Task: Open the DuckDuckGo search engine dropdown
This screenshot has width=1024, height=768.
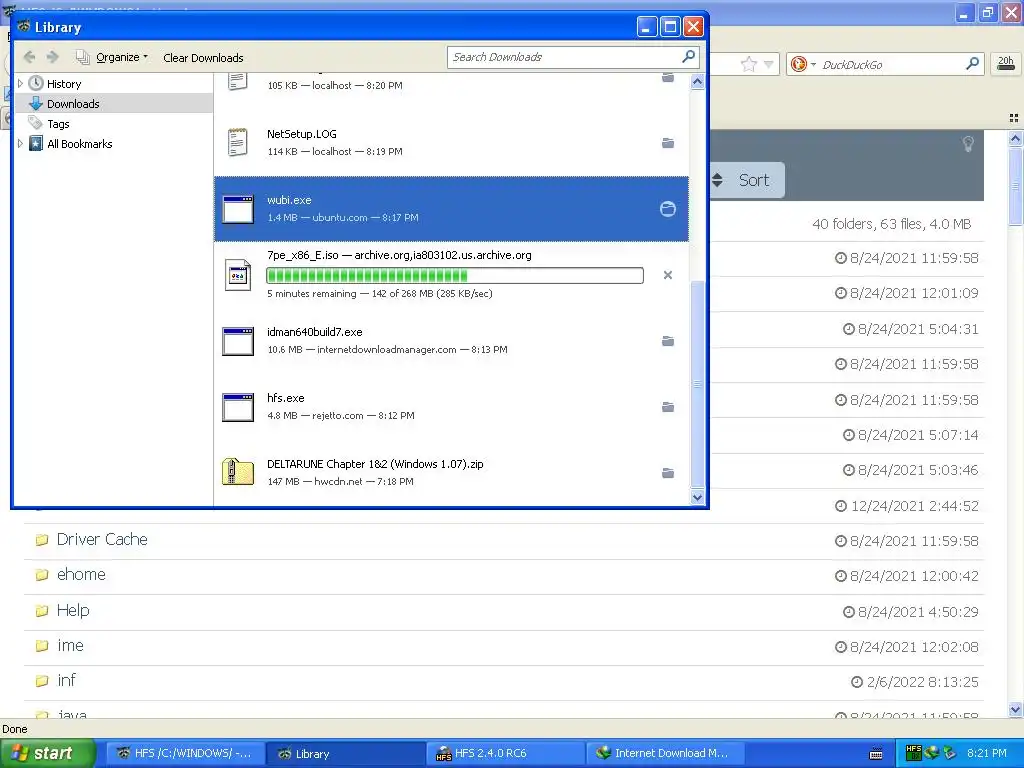Action: tap(803, 64)
